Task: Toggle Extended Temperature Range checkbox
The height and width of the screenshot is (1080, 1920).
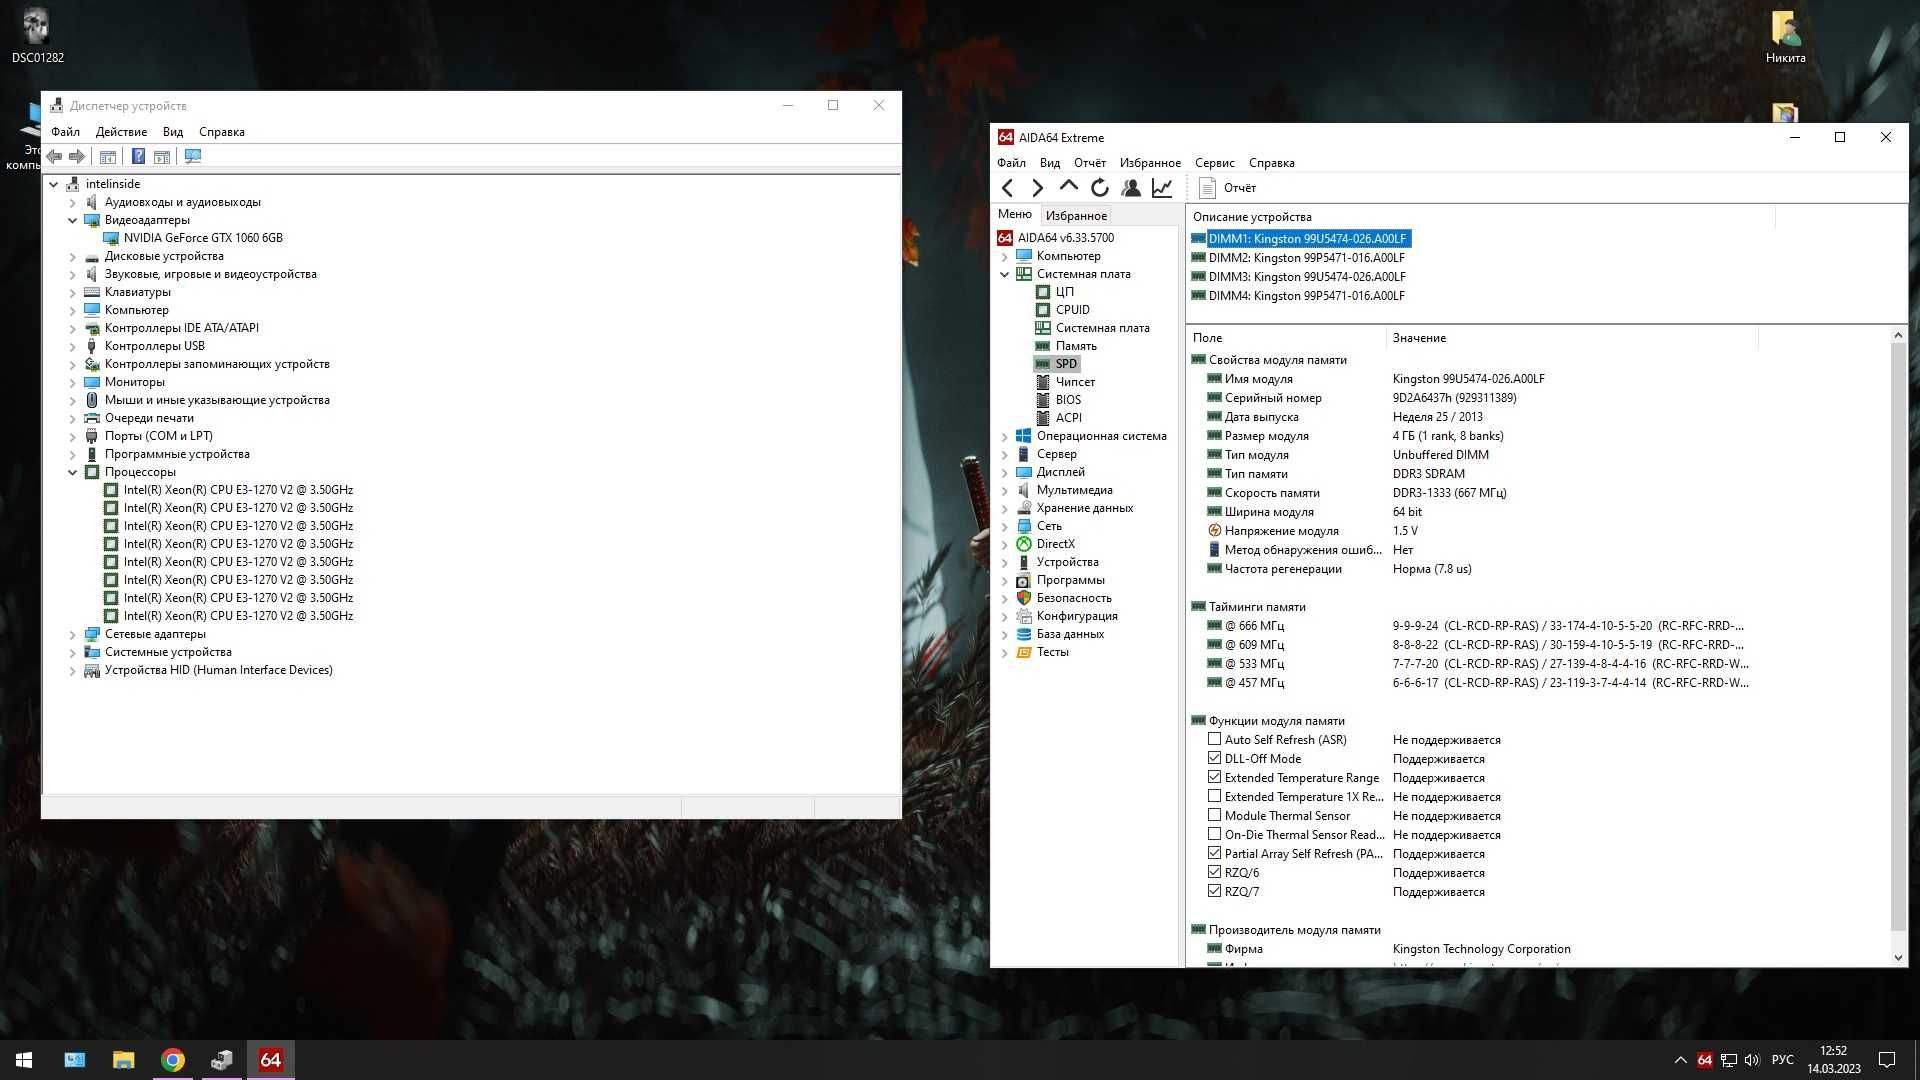Action: point(1214,777)
